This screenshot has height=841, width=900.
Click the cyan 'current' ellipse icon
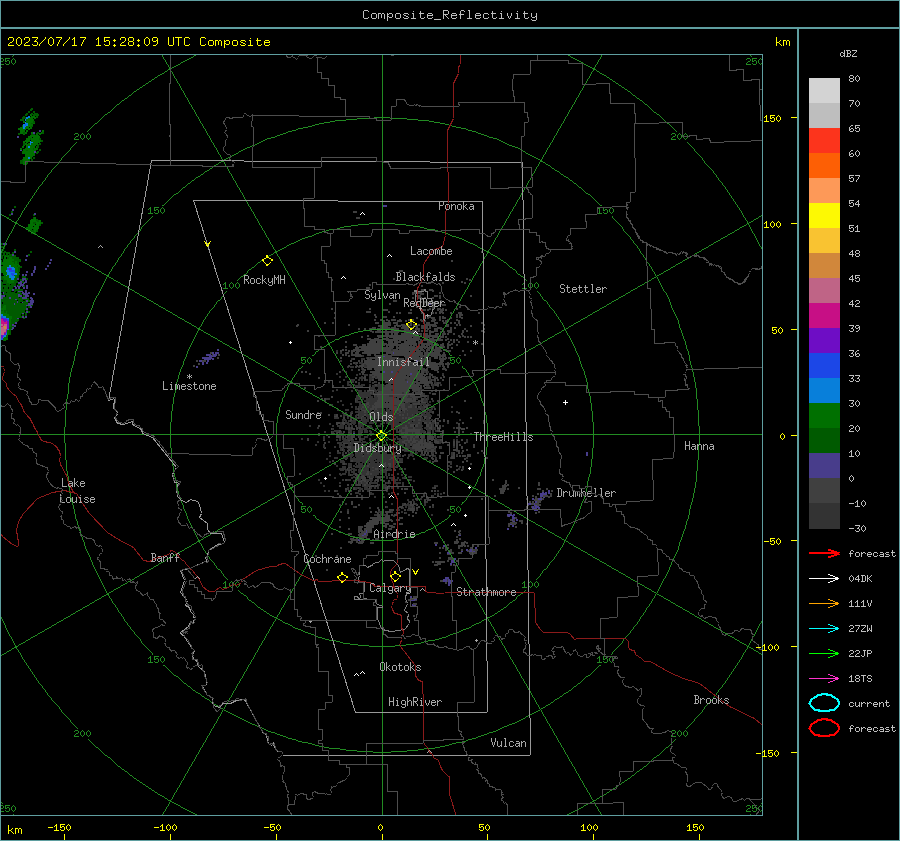tap(824, 703)
